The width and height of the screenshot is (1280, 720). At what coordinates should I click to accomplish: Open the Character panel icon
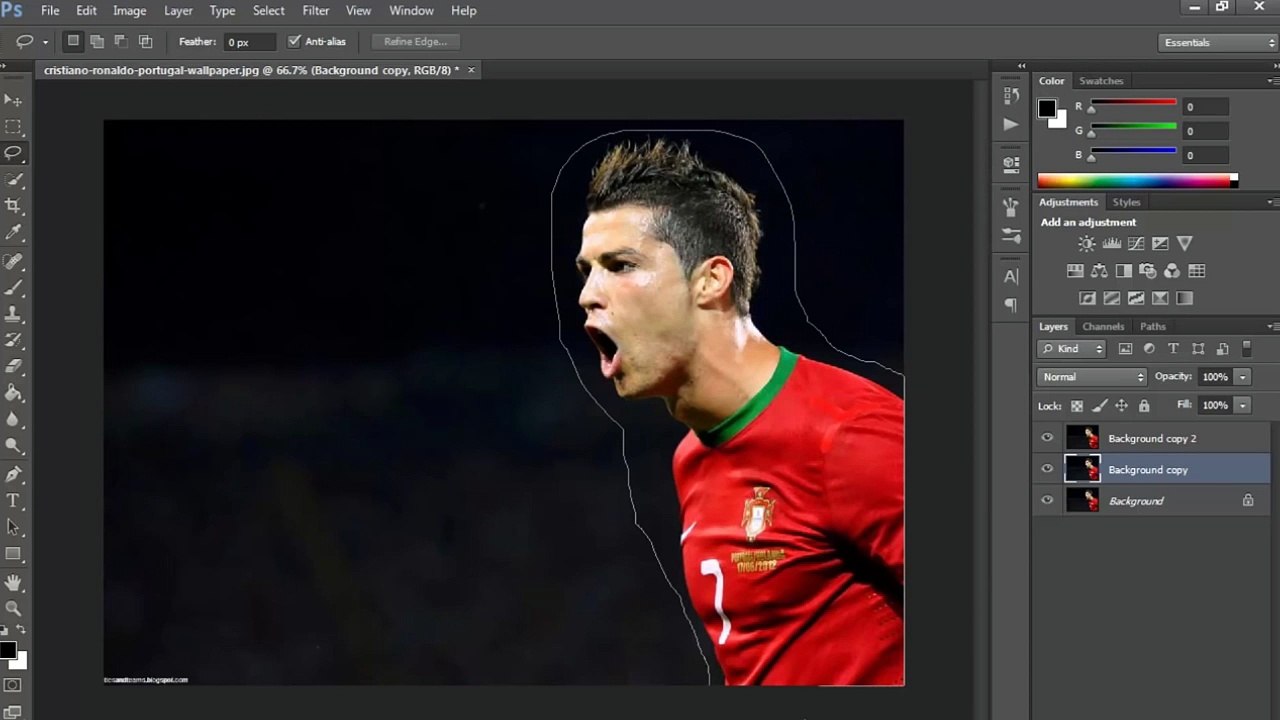pos(1011,277)
